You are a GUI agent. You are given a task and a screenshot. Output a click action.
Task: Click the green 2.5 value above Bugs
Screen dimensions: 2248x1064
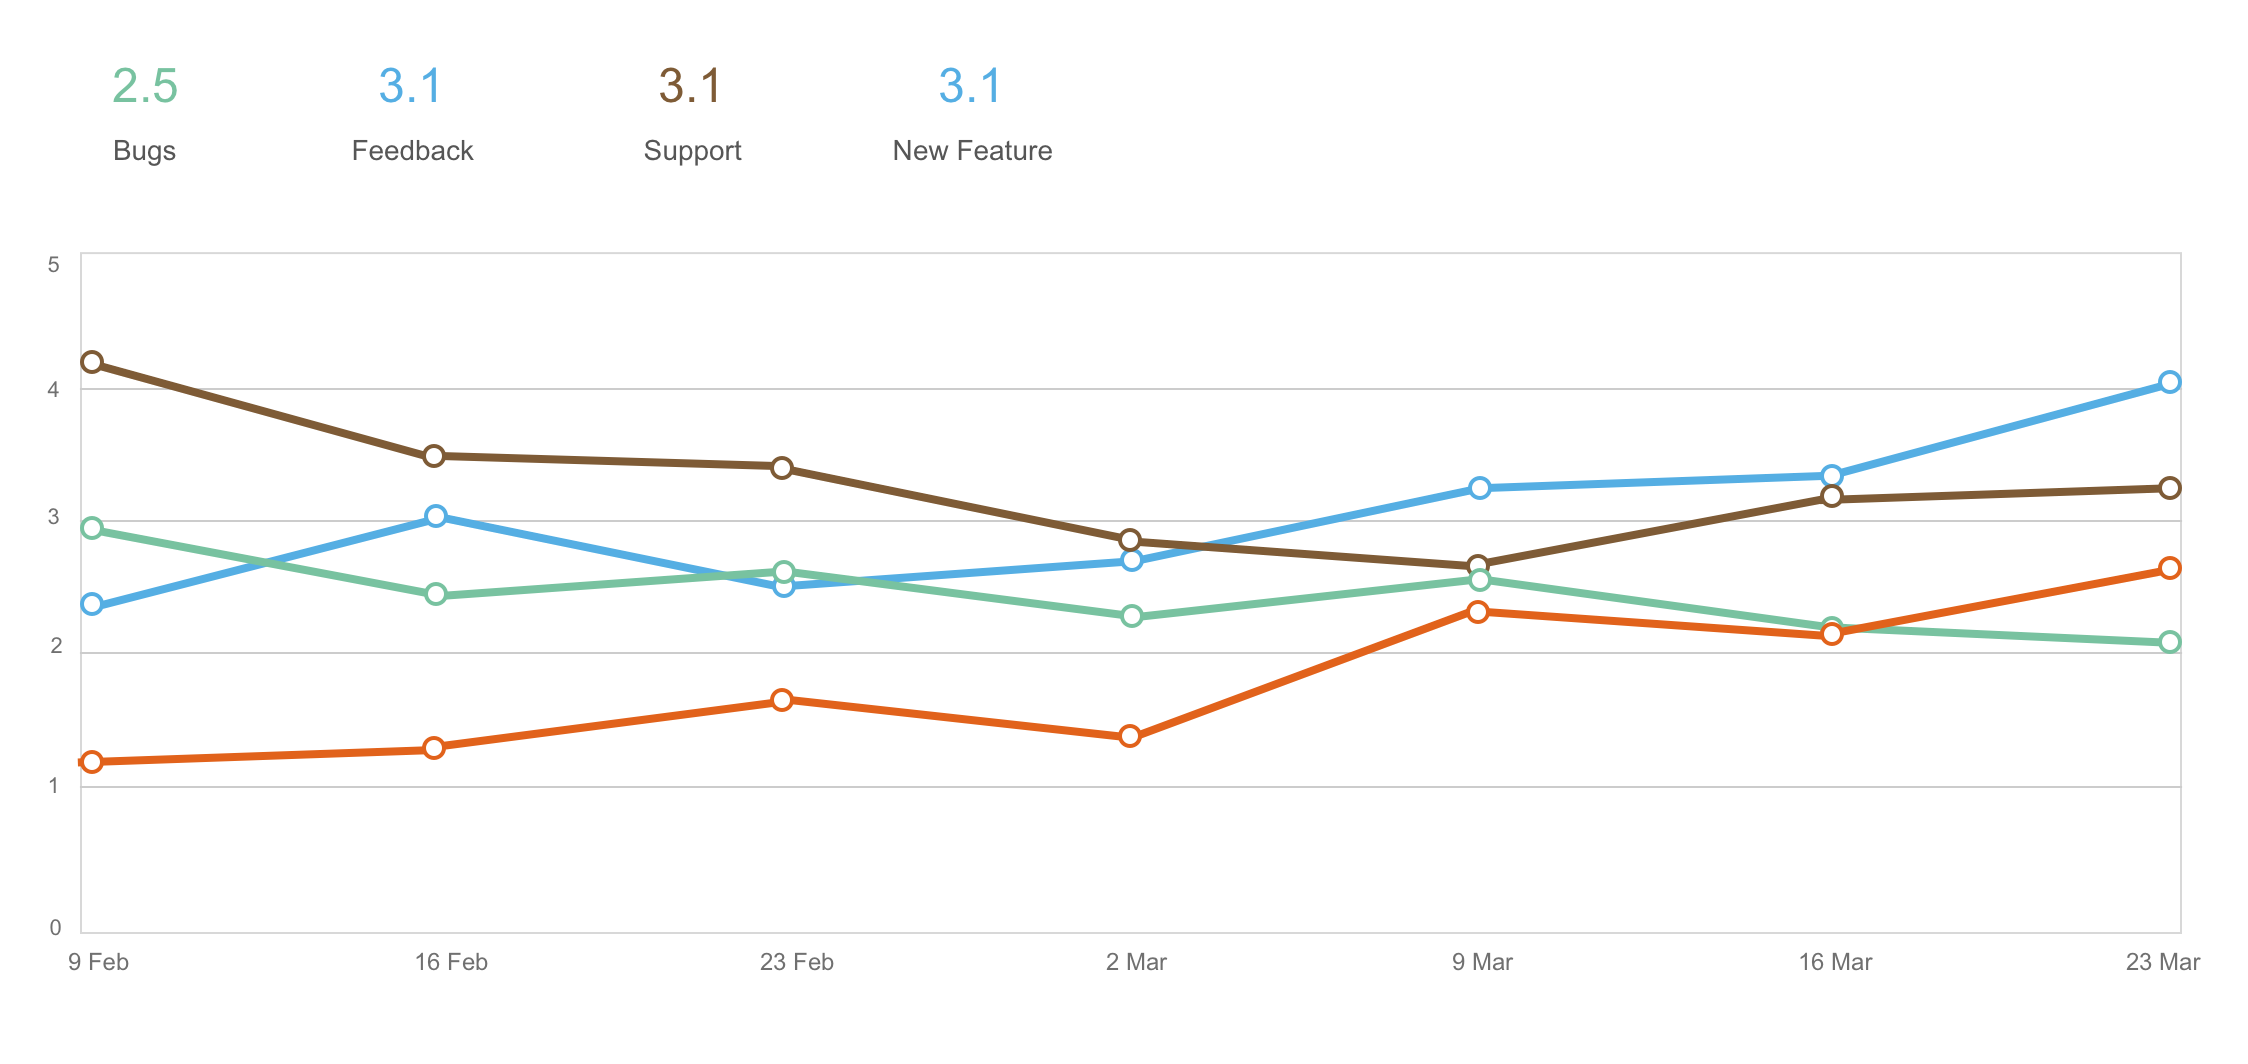144,86
